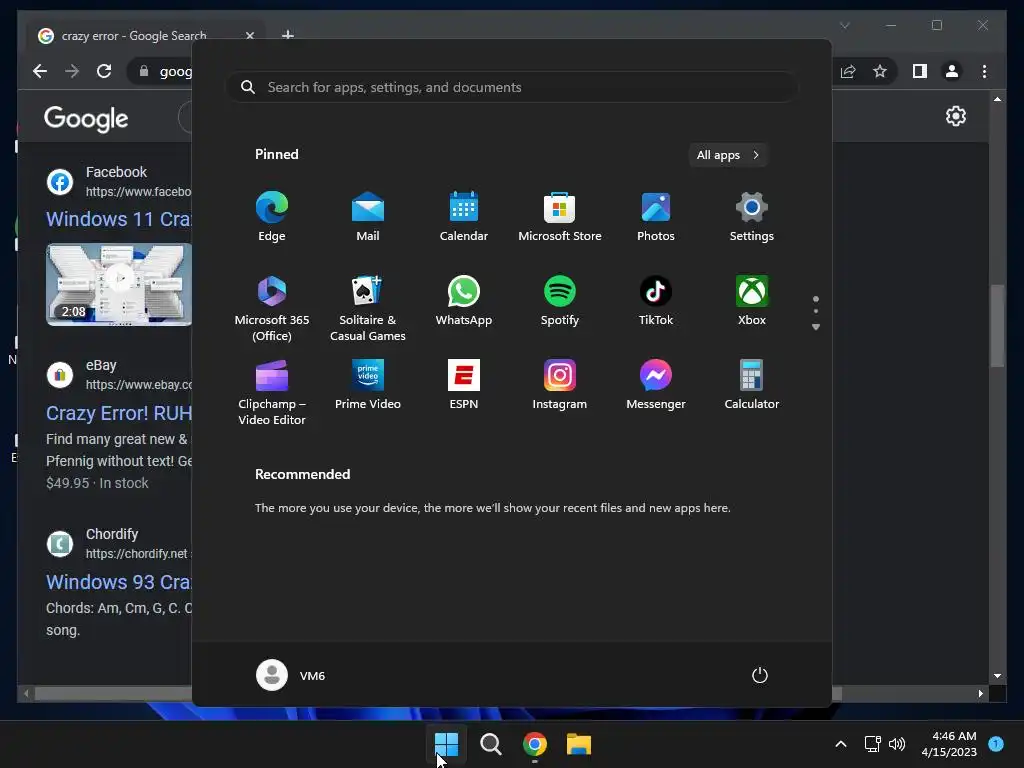Open the volume control in system tray
The width and height of the screenshot is (1024, 768).
coord(897,744)
